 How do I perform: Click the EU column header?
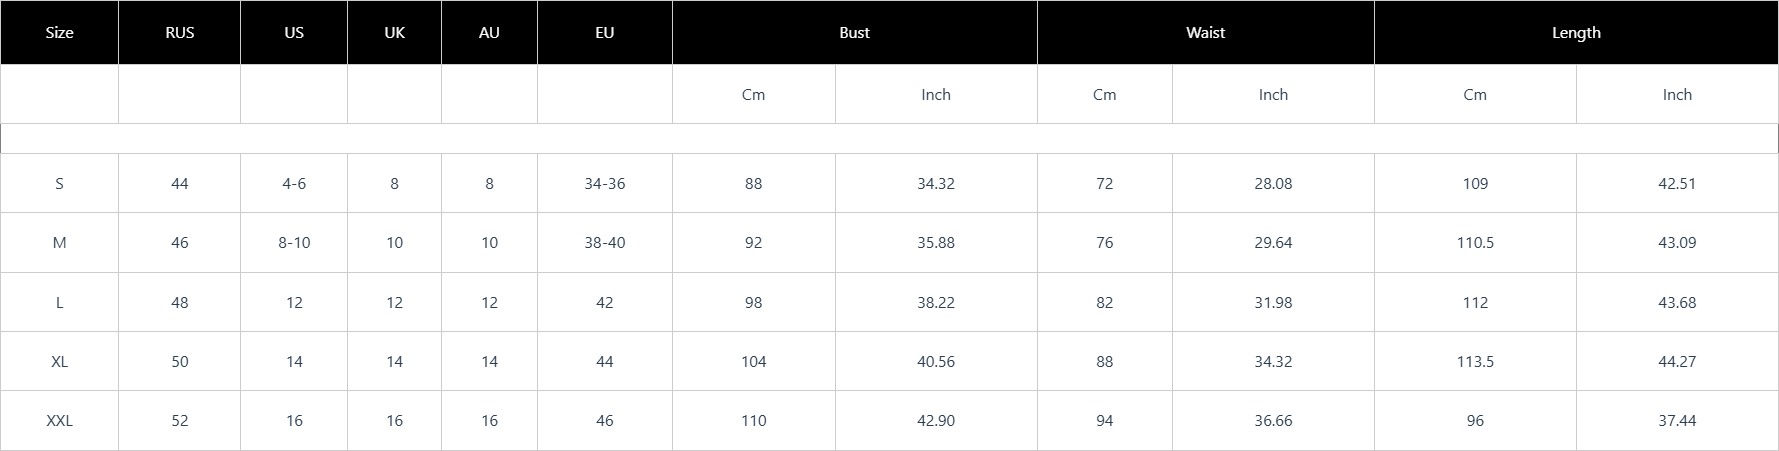click(x=605, y=33)
